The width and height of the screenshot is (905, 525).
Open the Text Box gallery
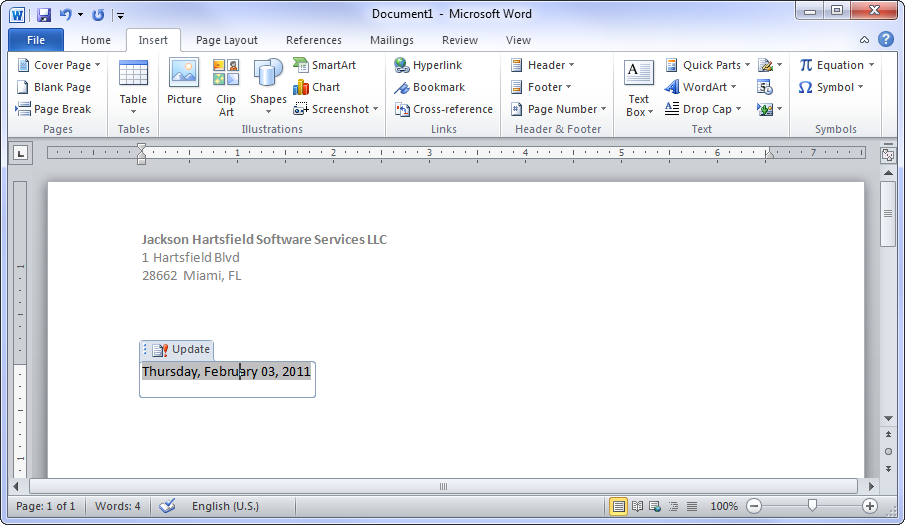pyautogui.click(x=639, y=88)
